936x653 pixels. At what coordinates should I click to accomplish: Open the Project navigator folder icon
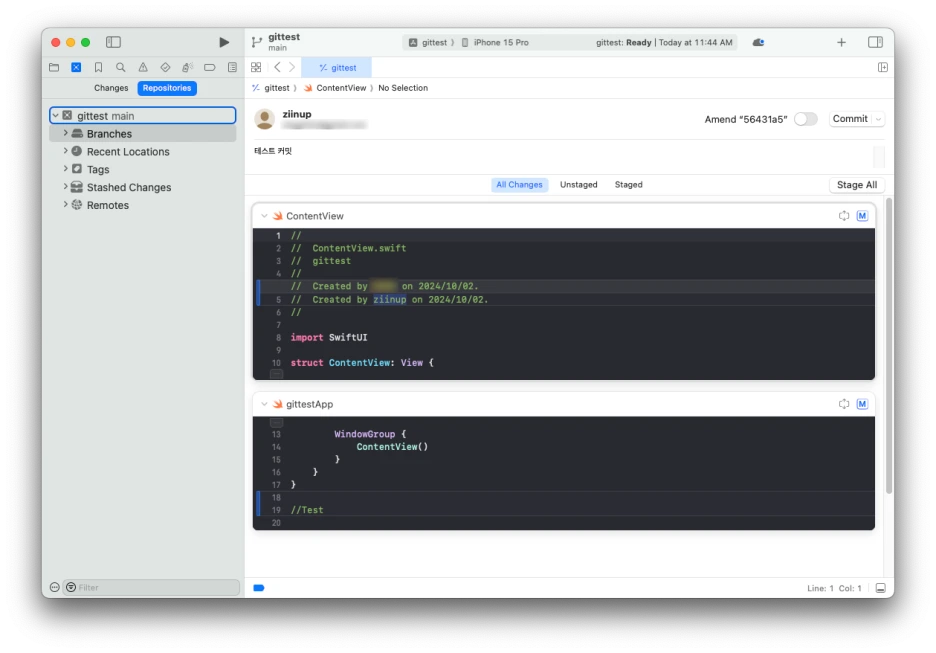tap(54, 67)
